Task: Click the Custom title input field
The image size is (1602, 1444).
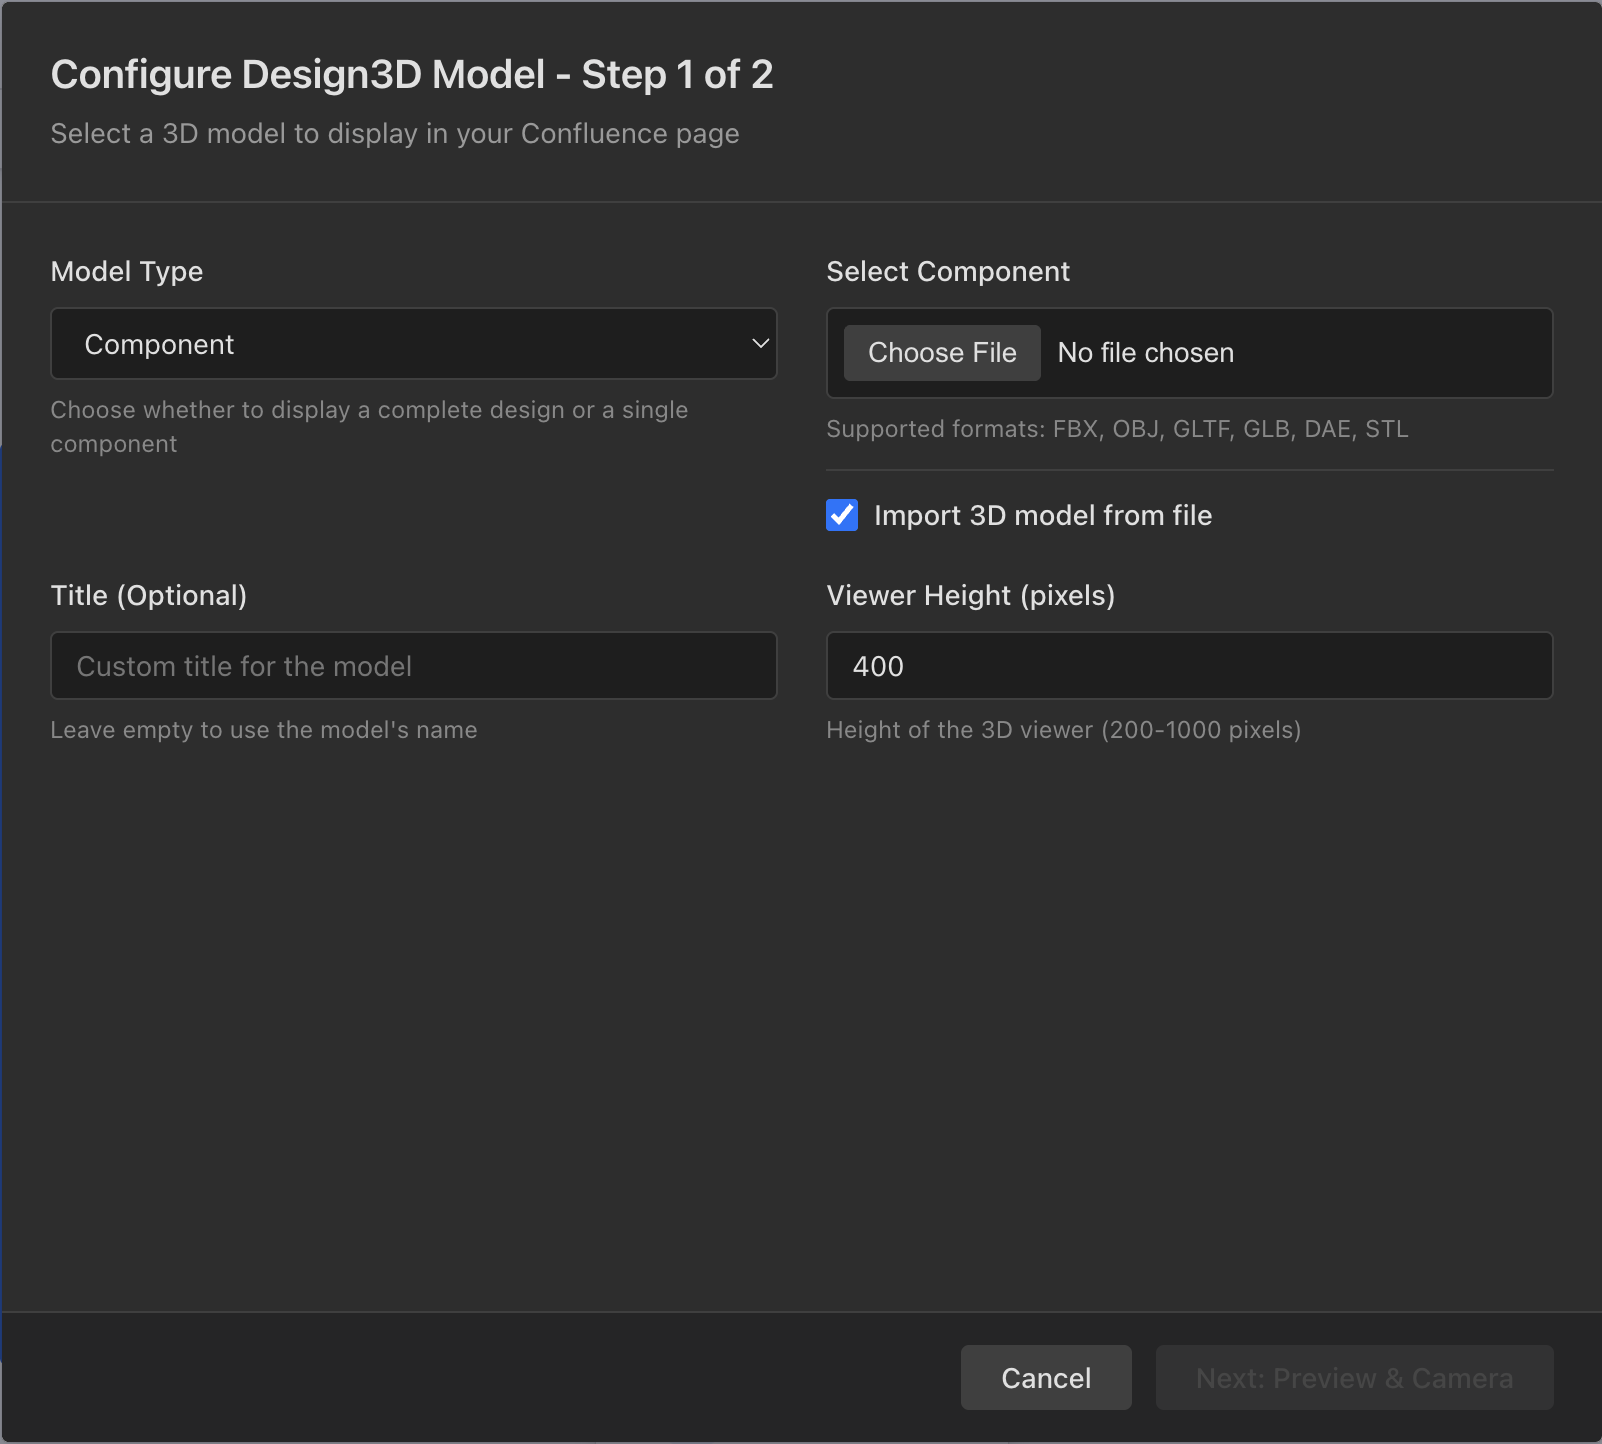Action: click(x=413, y=665)
